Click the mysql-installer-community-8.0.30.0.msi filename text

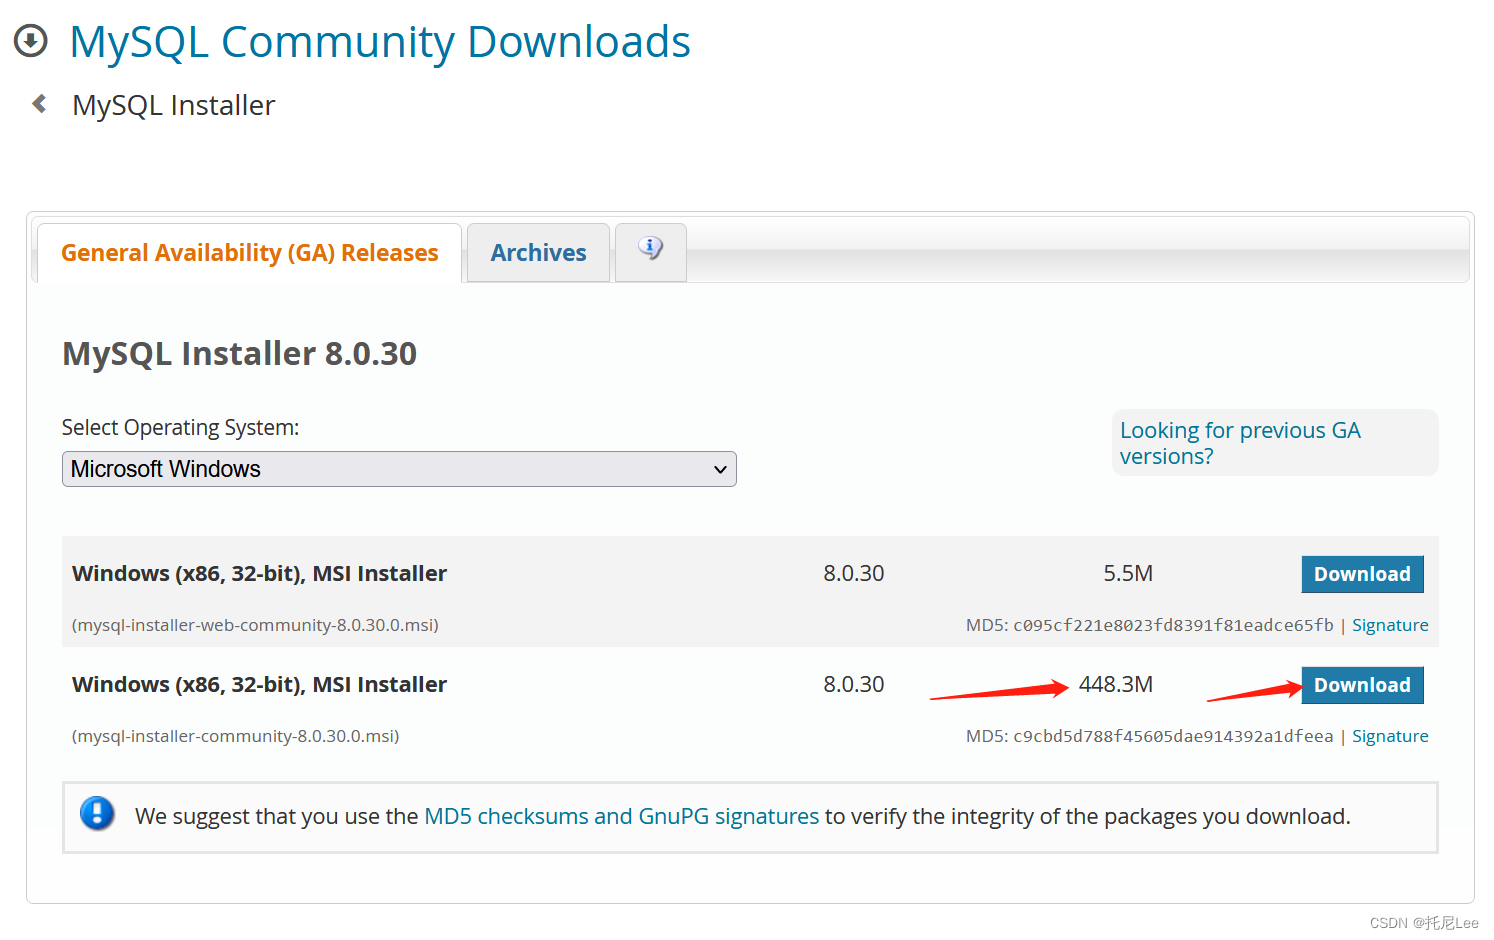tap(235, 735)
